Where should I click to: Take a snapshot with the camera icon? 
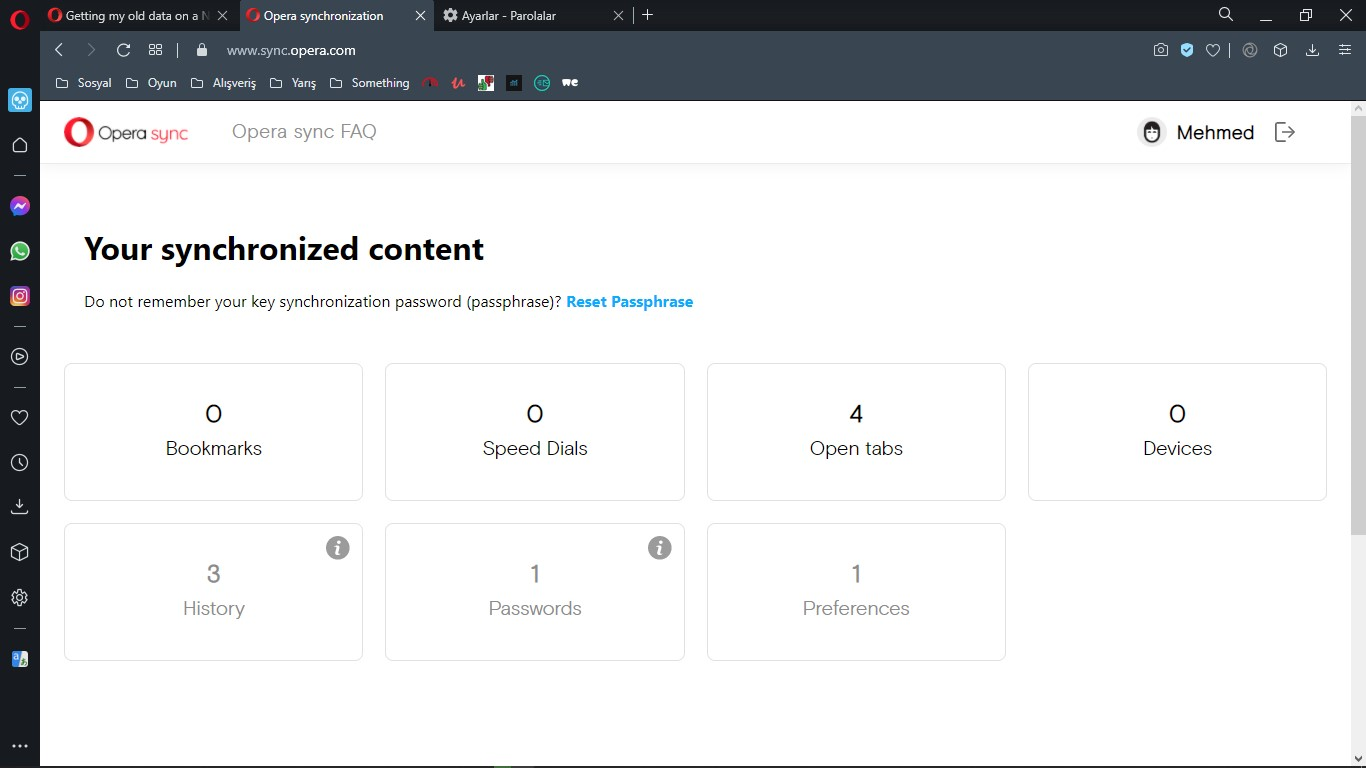[1160, 50]
